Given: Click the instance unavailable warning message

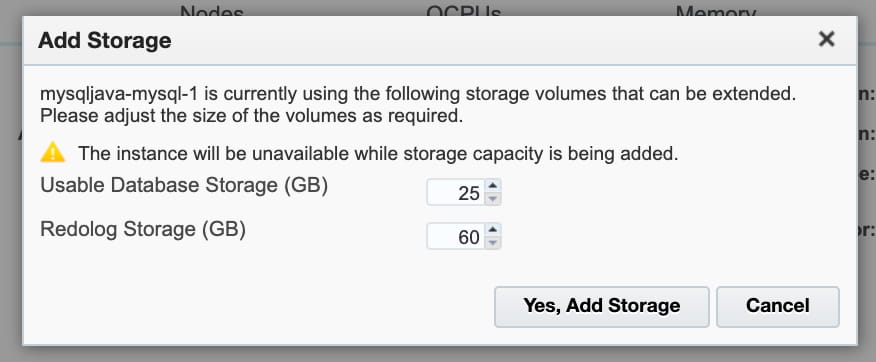Looking at the screenshot, I should tap(378, 154).
